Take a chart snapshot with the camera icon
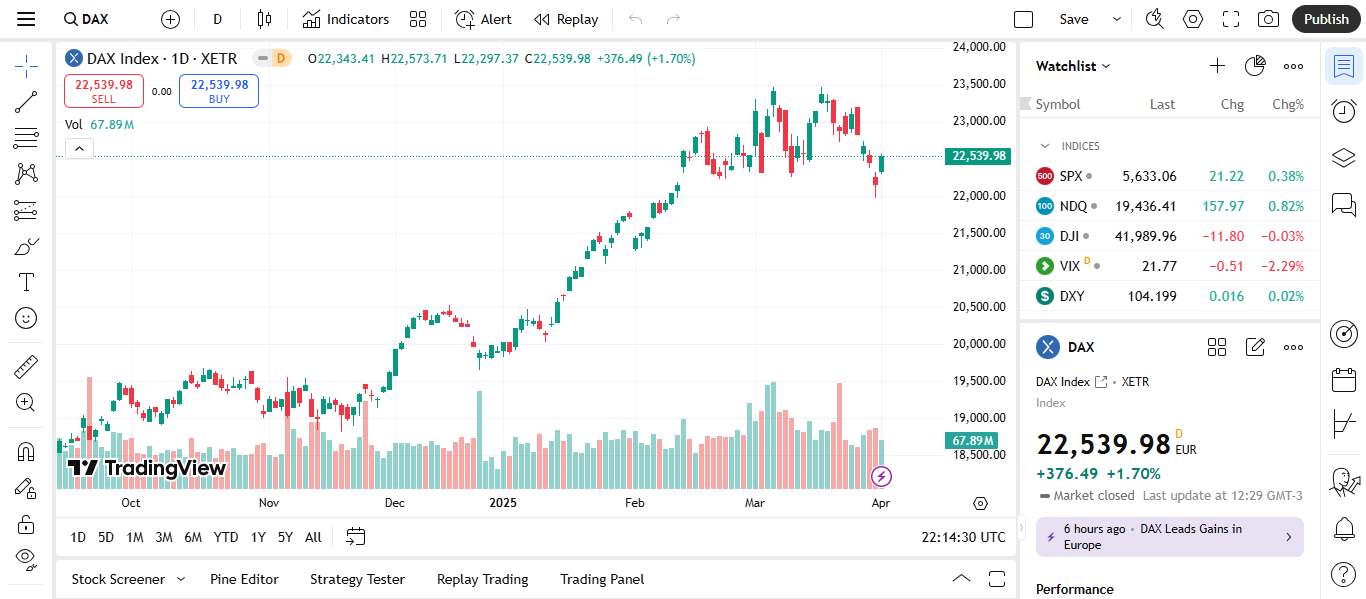 pyautogui.click(x=1269, y=18)
